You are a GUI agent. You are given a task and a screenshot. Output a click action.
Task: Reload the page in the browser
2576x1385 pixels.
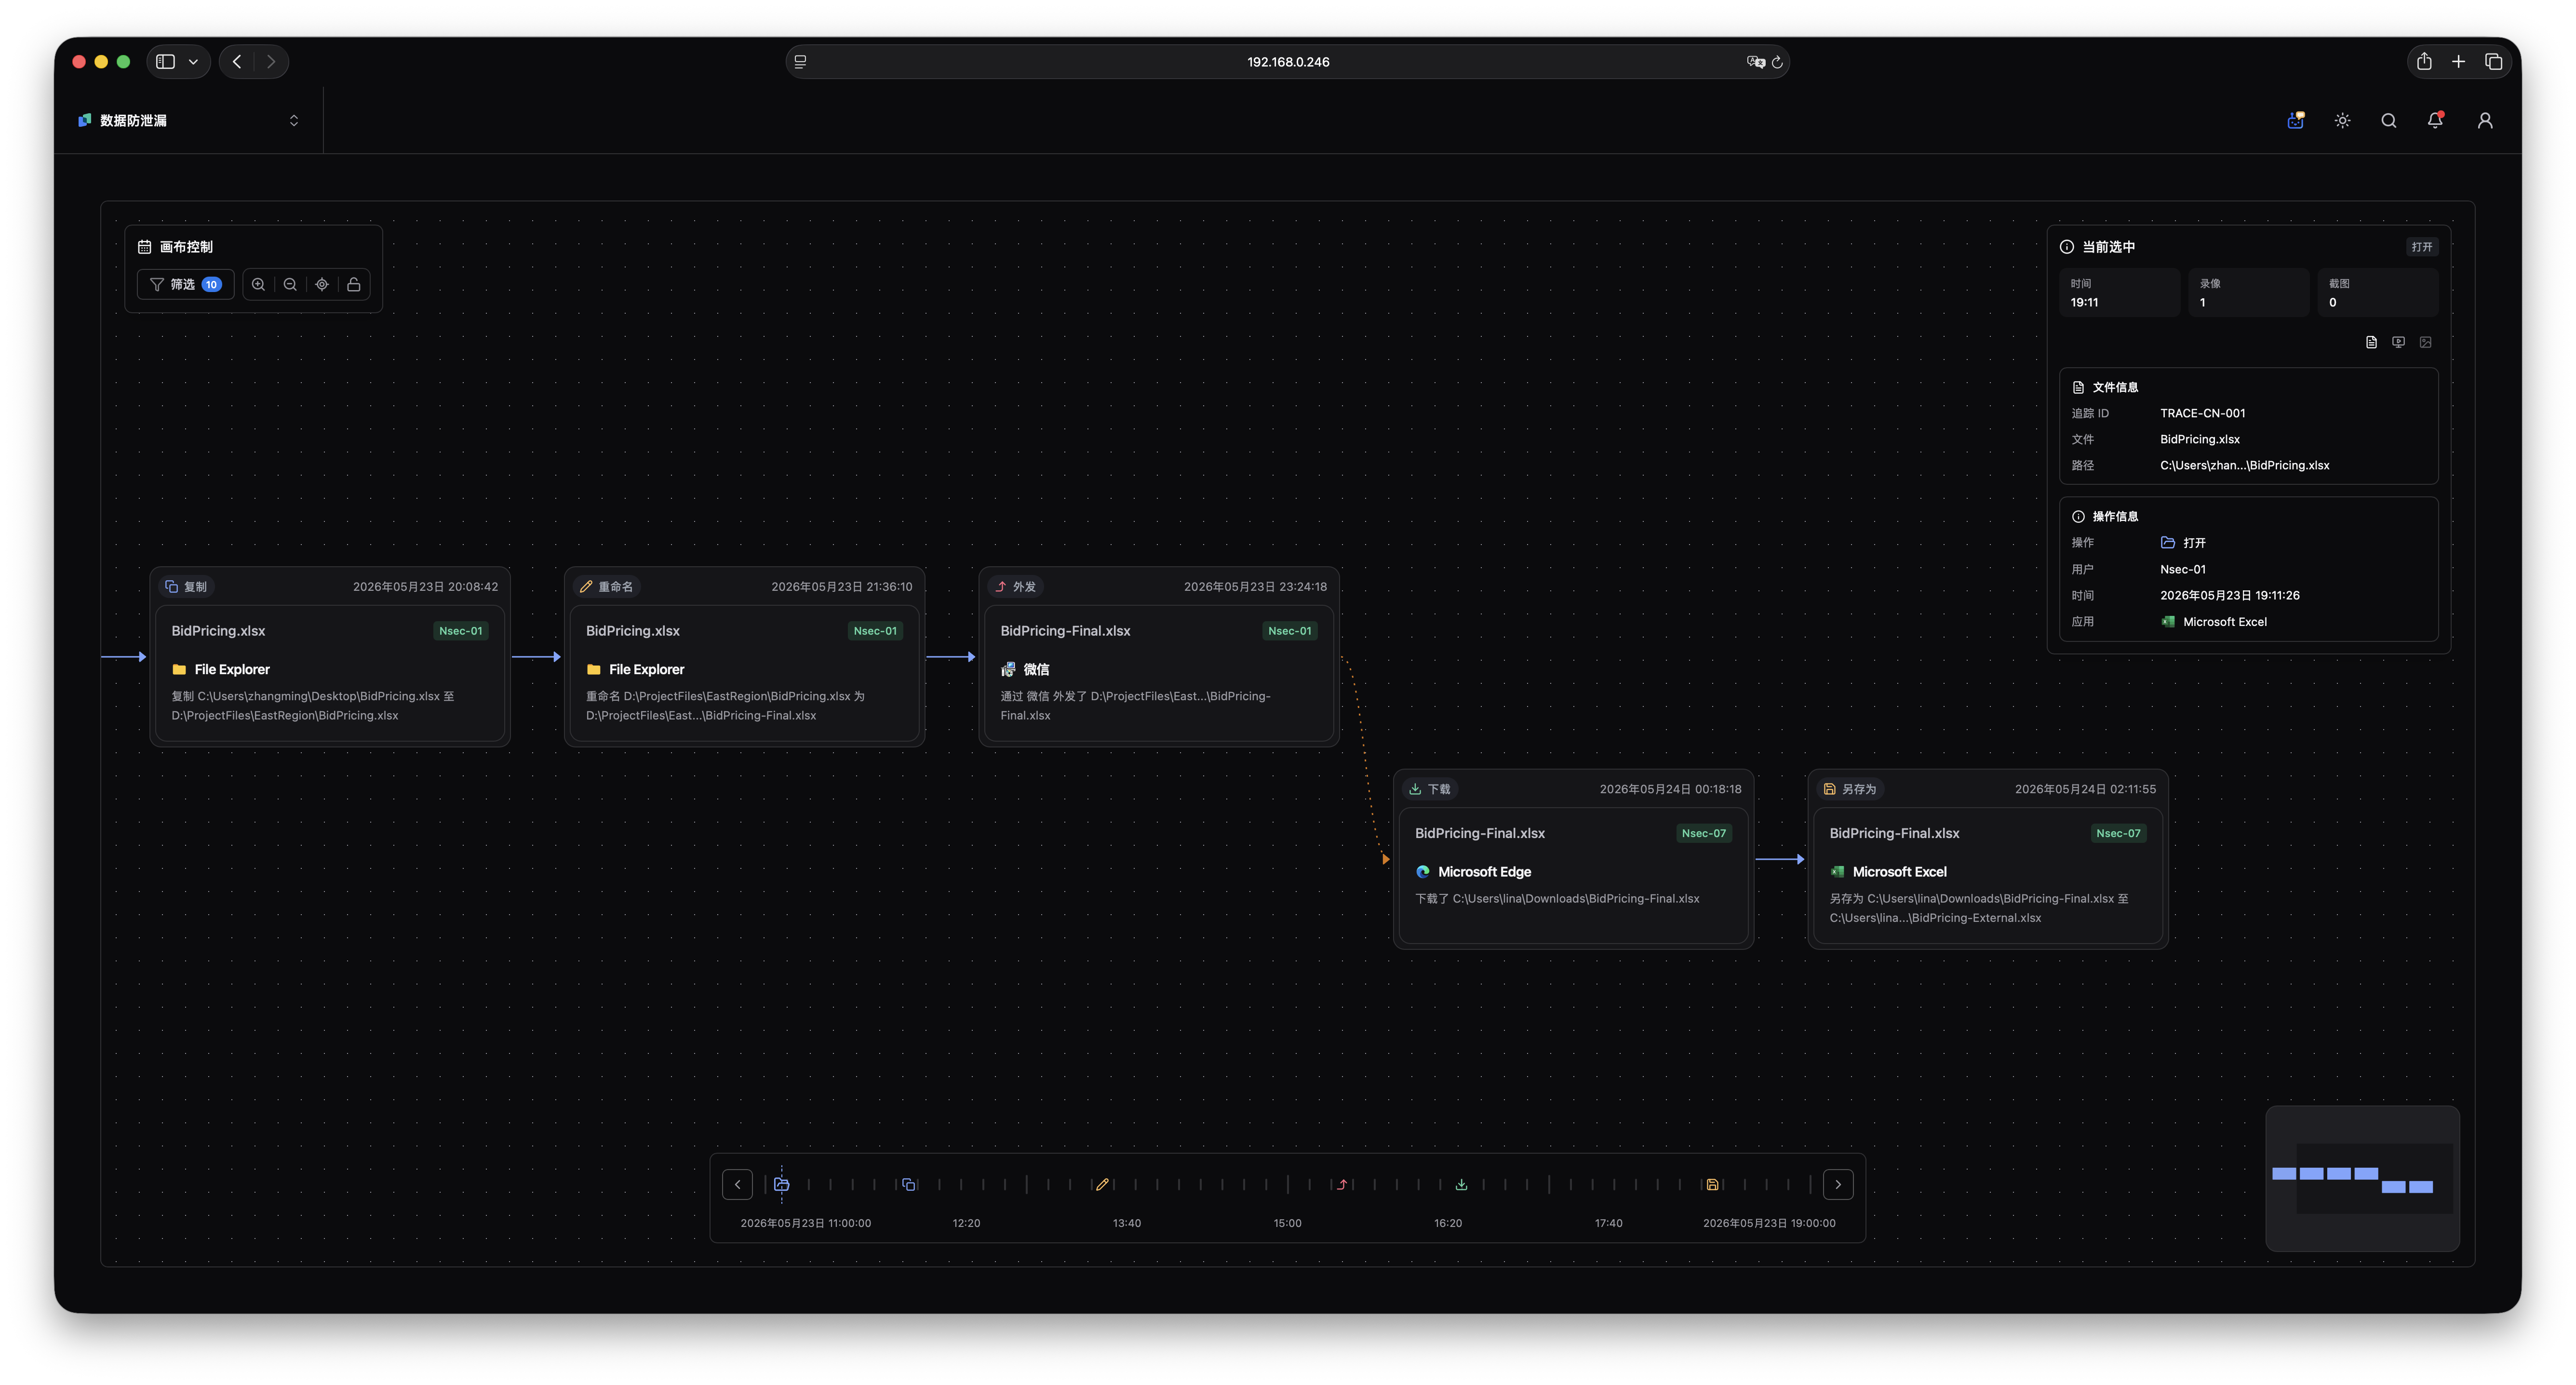click(x=1777, y=62)
